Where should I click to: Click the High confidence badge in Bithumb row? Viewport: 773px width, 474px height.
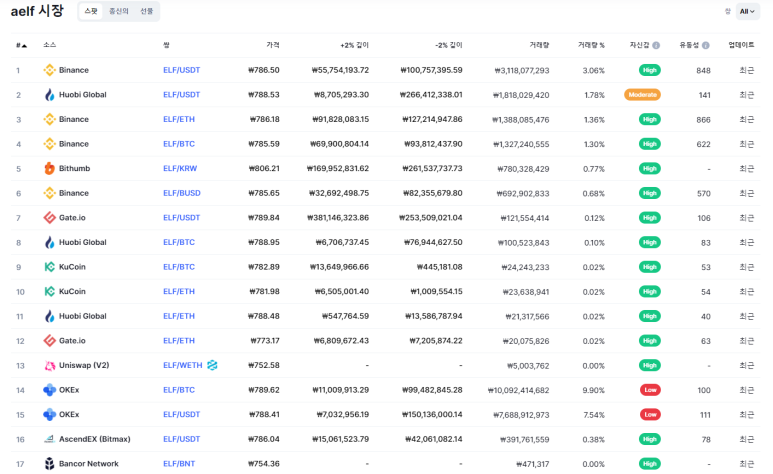[x=650, y=169]
